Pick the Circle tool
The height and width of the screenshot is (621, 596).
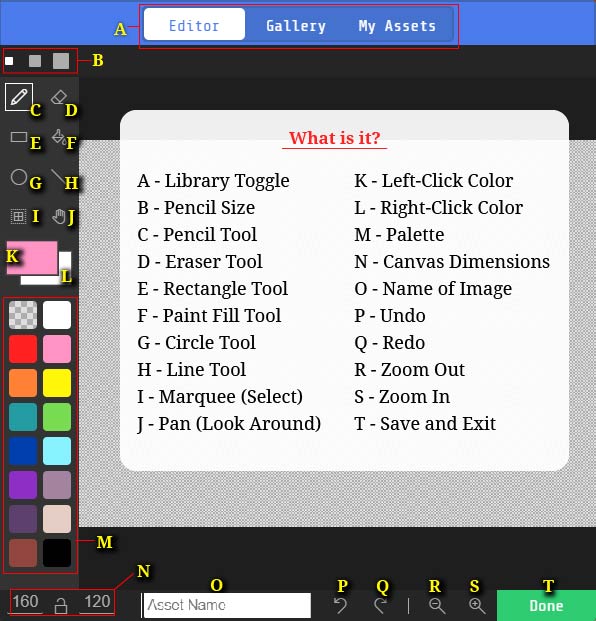pyautogui.click(x=19, y=177)
